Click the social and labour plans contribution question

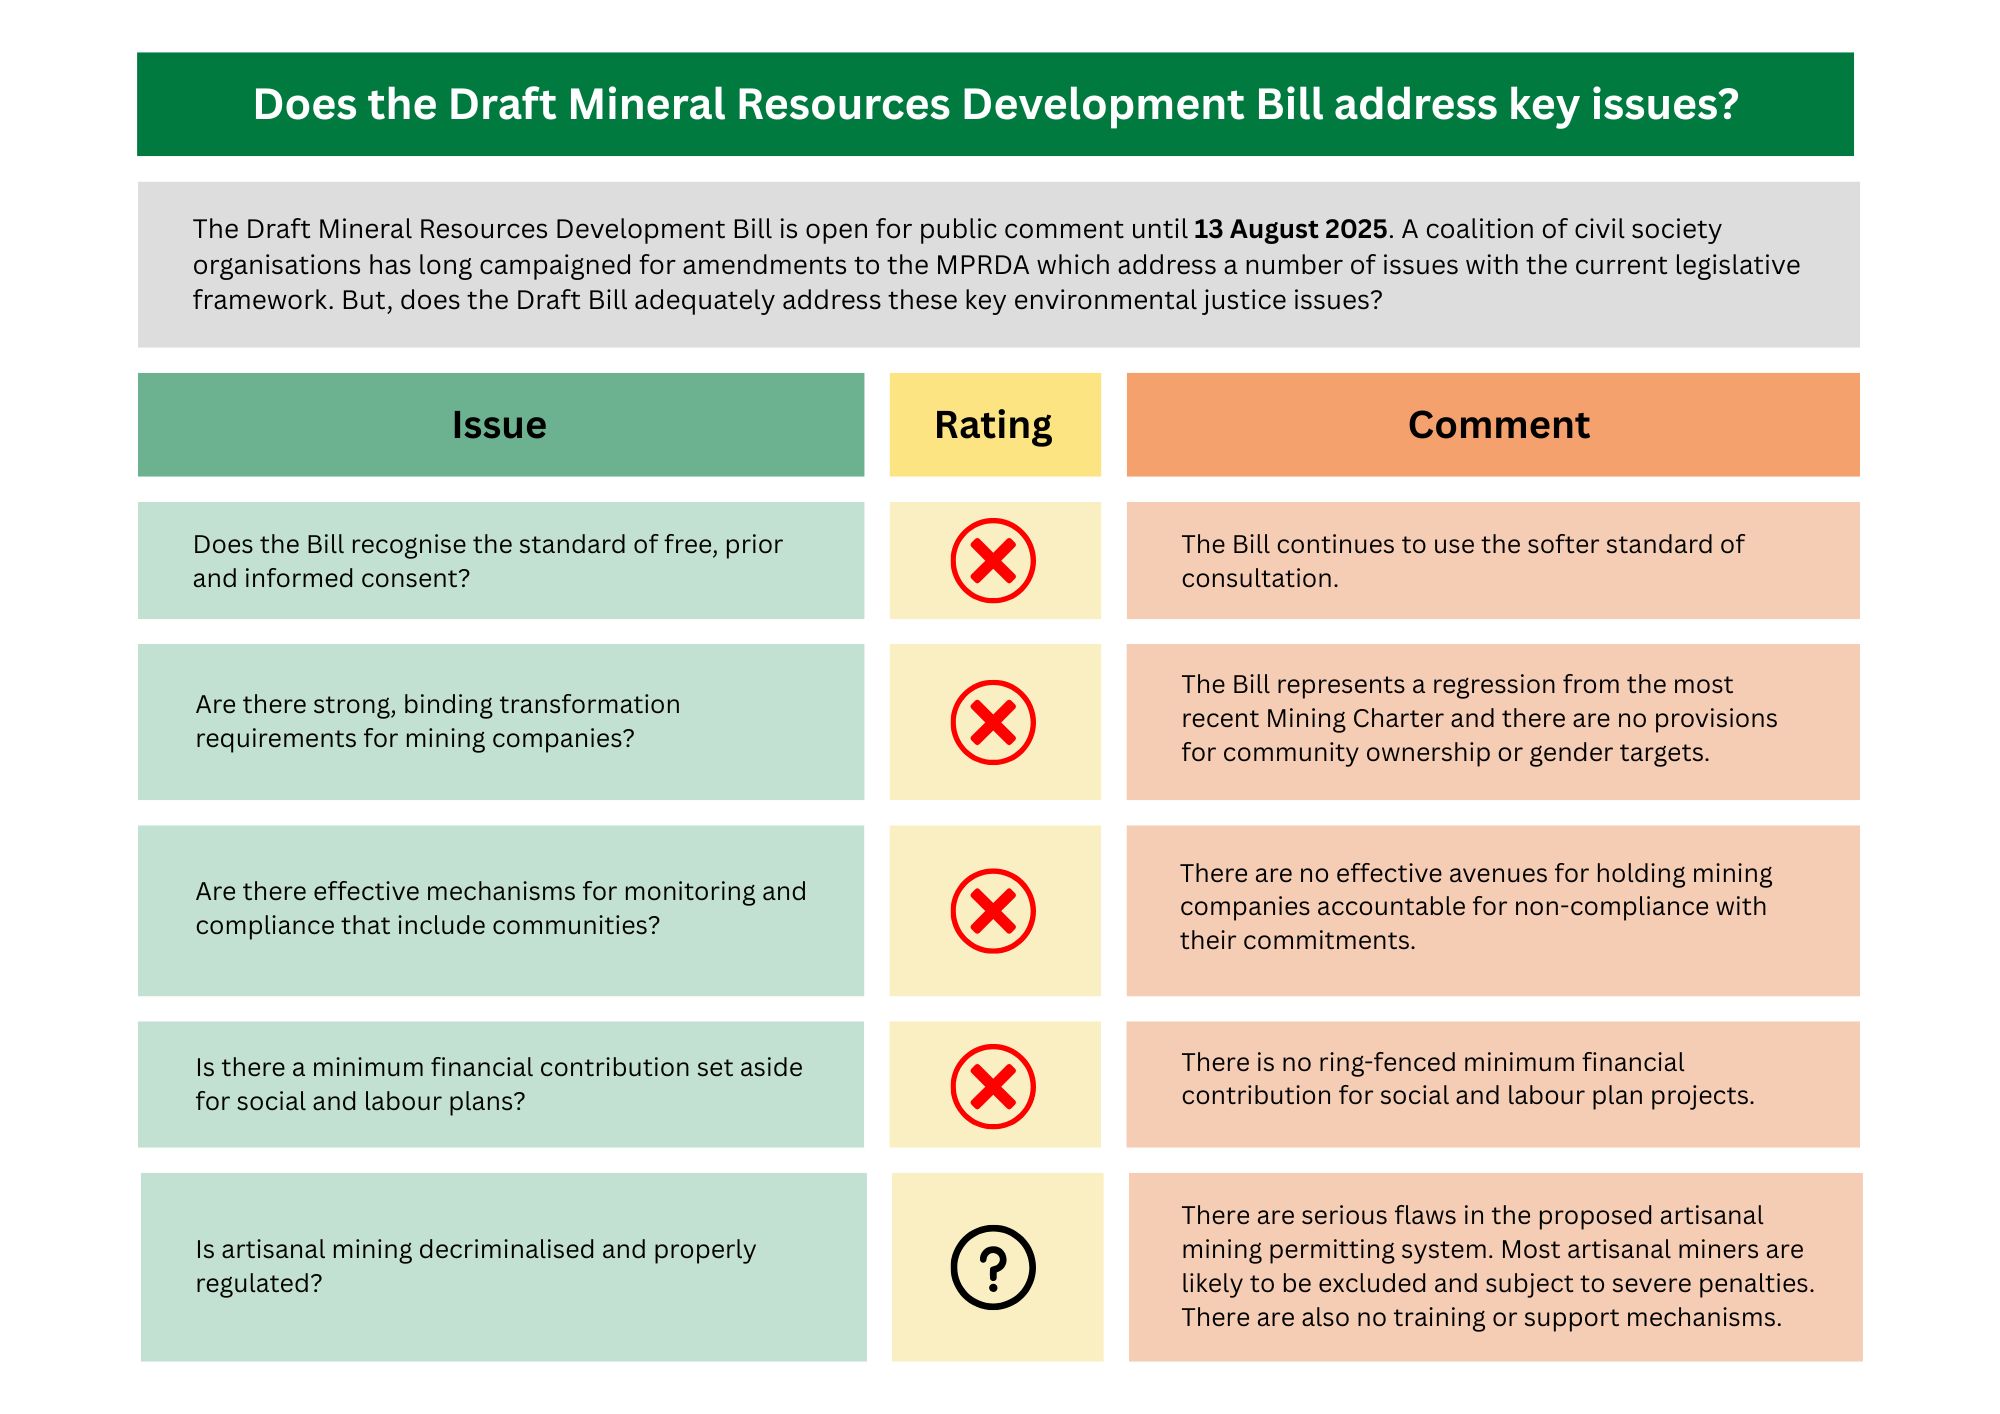498,1084
